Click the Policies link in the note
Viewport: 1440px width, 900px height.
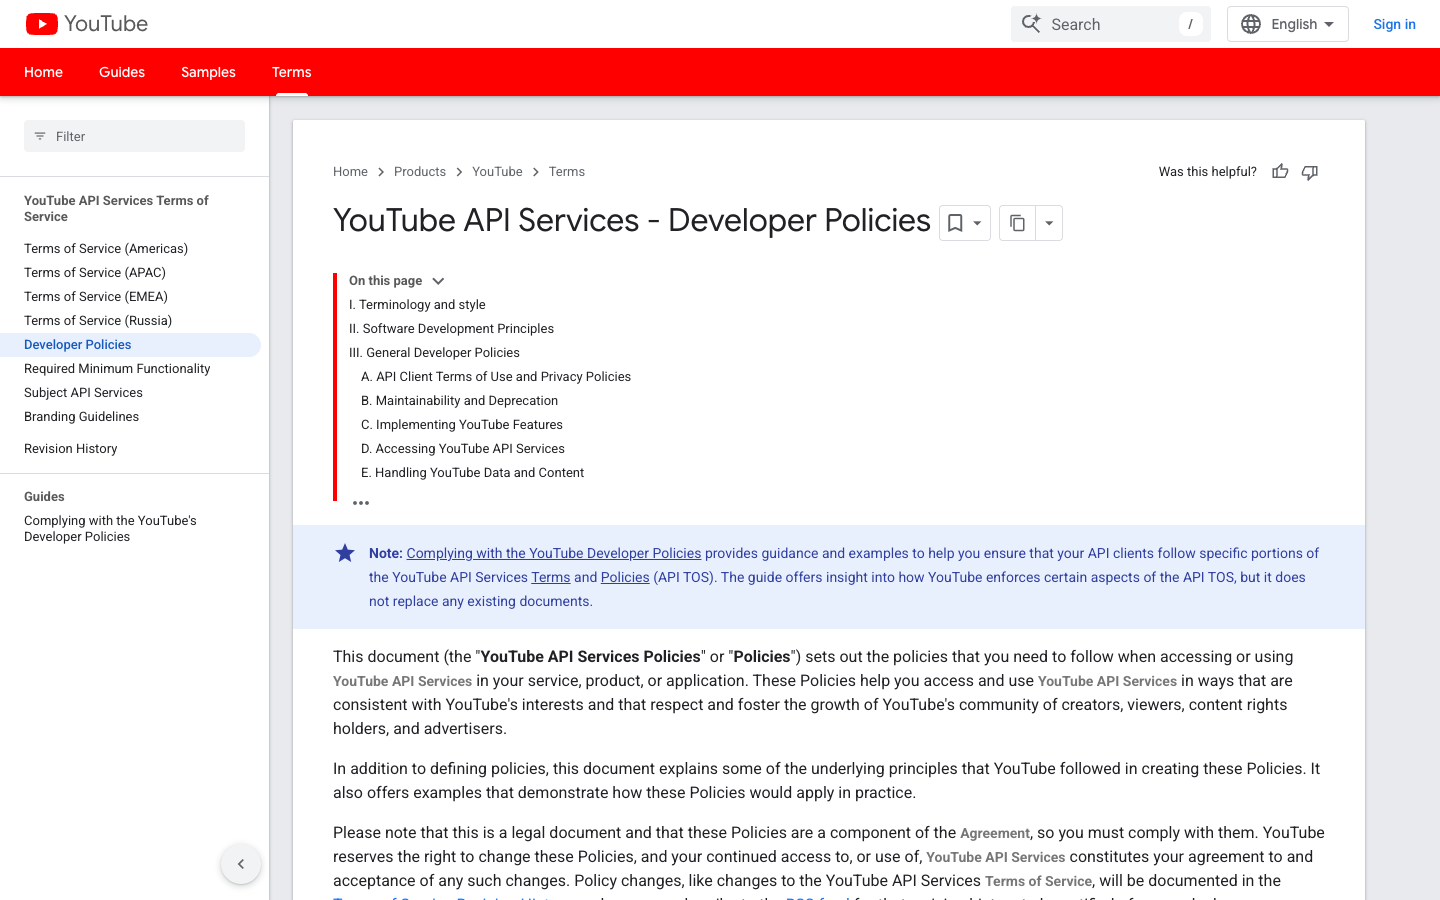pos(625,577)
